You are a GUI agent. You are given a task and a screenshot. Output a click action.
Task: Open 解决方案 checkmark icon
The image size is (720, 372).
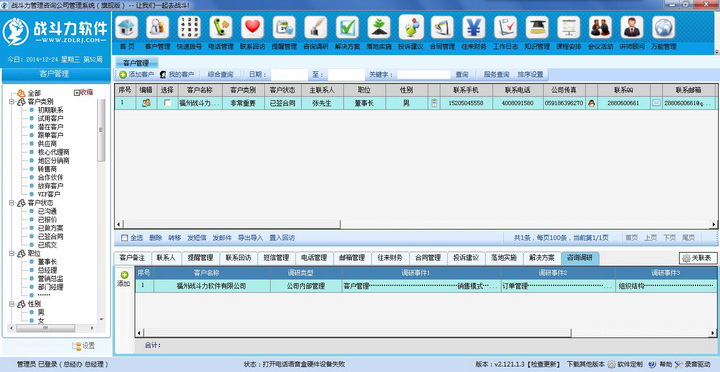(x=347, y=28)
